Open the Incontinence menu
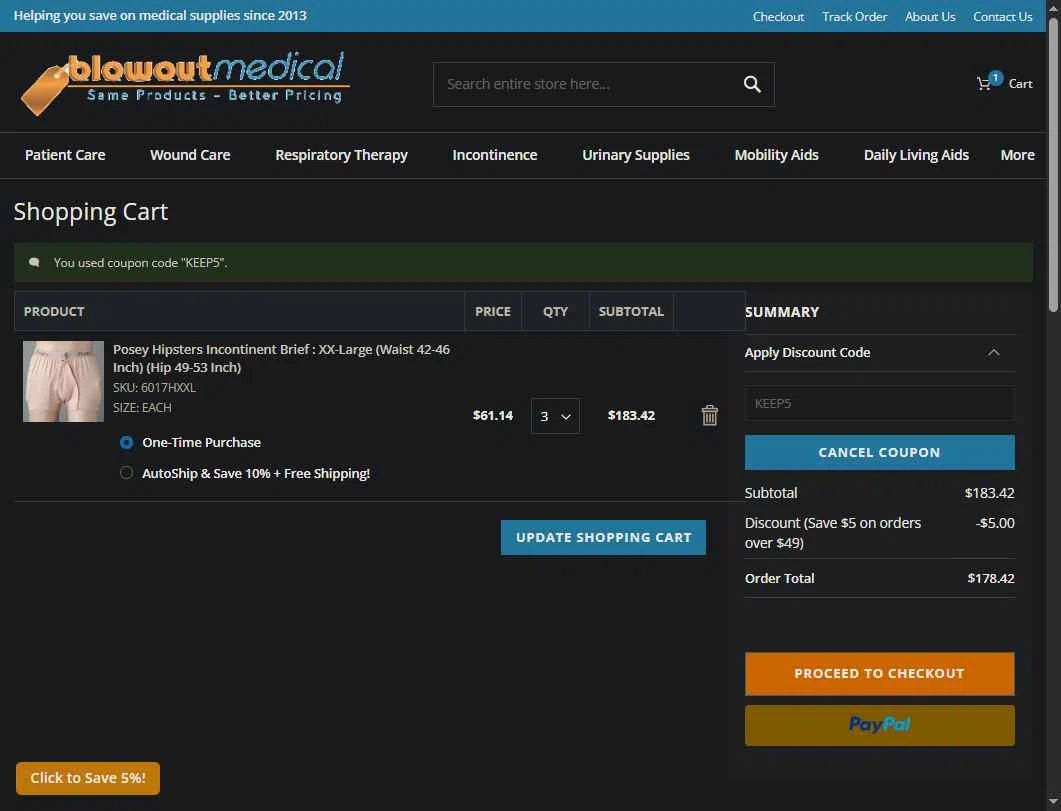 point(495,155)
